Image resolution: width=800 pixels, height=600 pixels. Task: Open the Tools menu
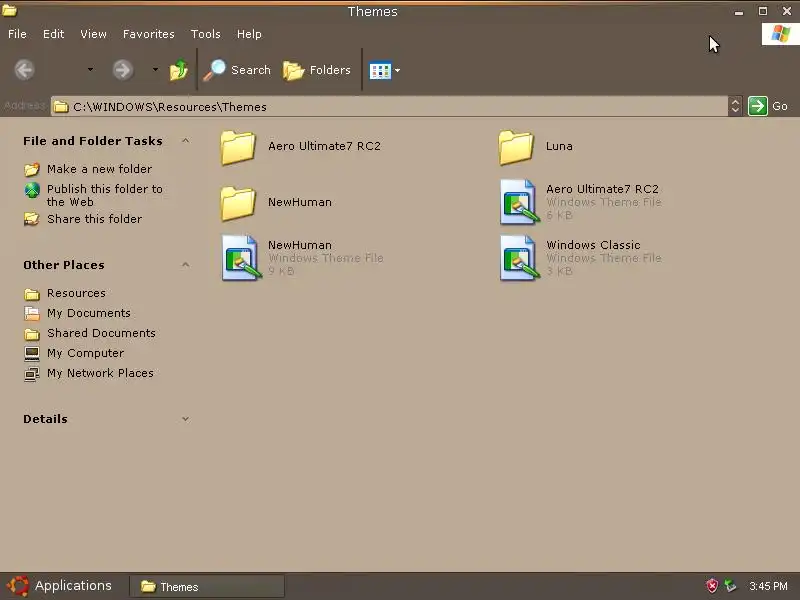[x=205, y=34]
